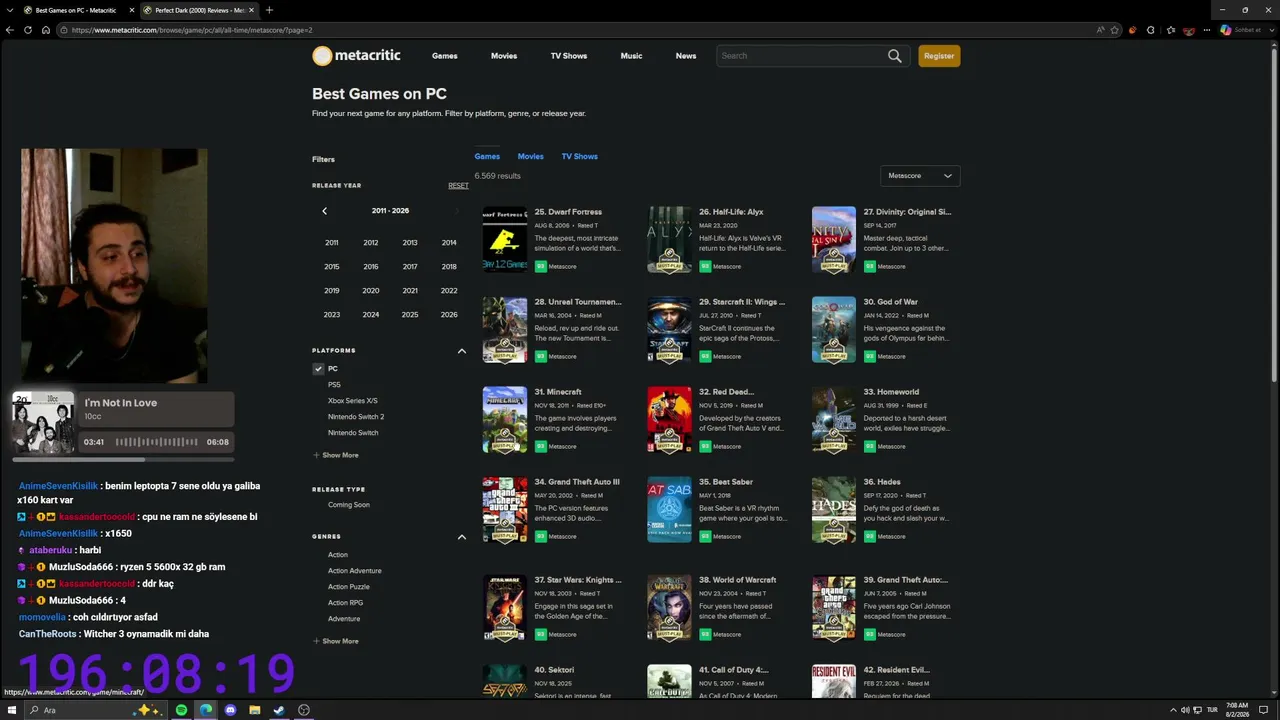Switch to the Movies results tab
The image size is (1280, 720).
click(x=531, y=157)
